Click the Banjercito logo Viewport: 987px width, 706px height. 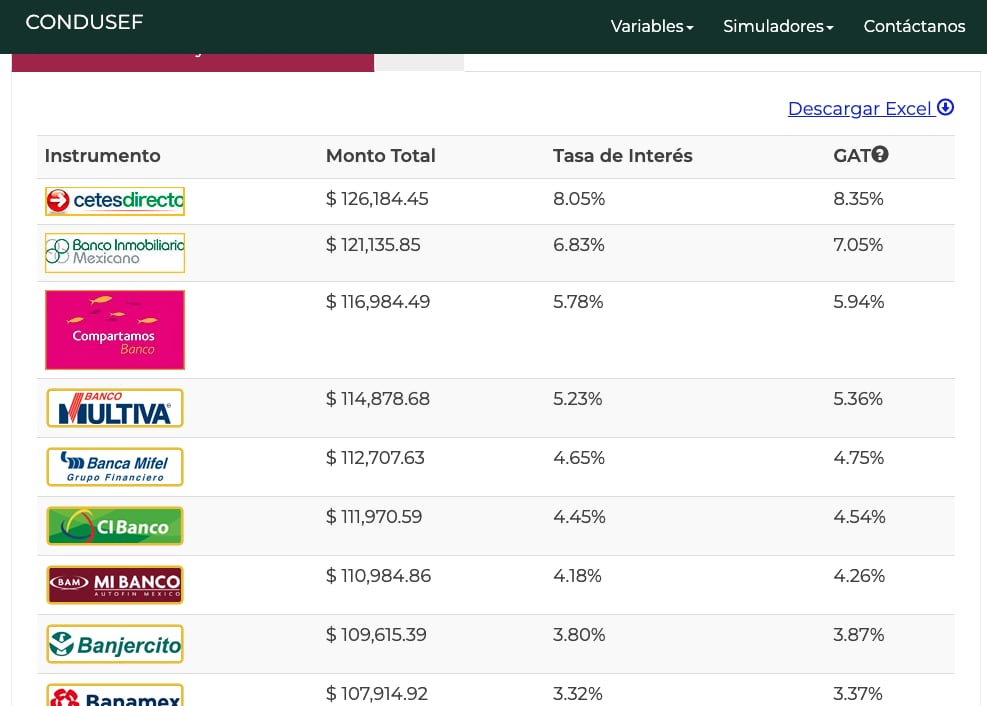(115, 644)
